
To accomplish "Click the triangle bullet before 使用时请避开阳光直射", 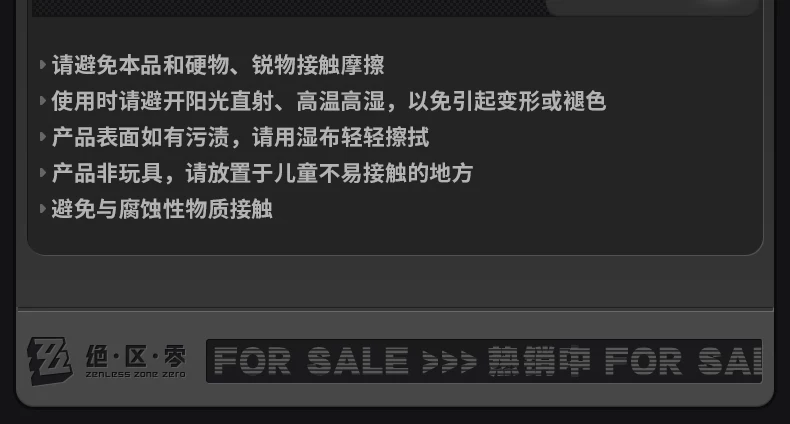I will [43, 101].
